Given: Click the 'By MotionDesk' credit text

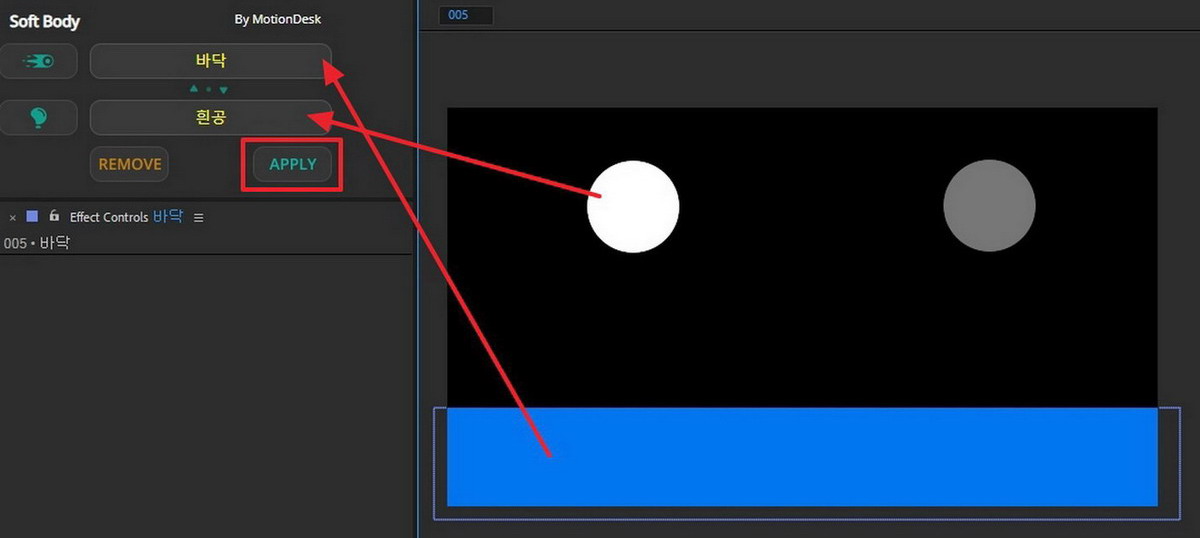Looking at the screenshot, I should pos(278,19).
